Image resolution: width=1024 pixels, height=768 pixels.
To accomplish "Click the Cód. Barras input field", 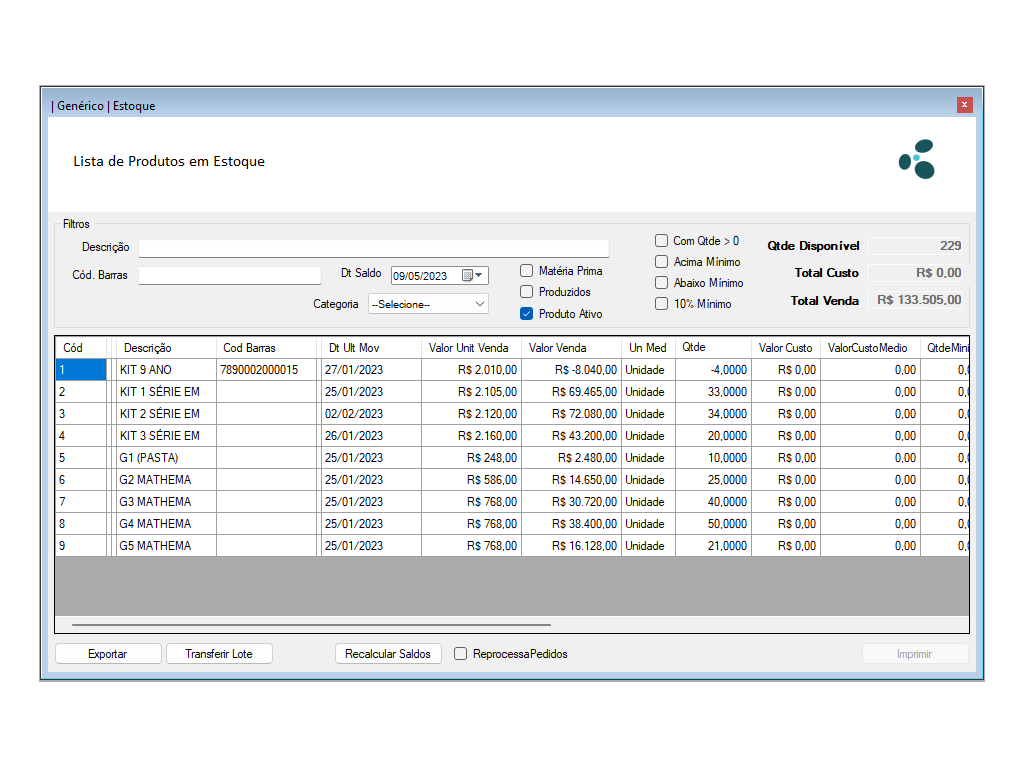I will click(230, 275).
